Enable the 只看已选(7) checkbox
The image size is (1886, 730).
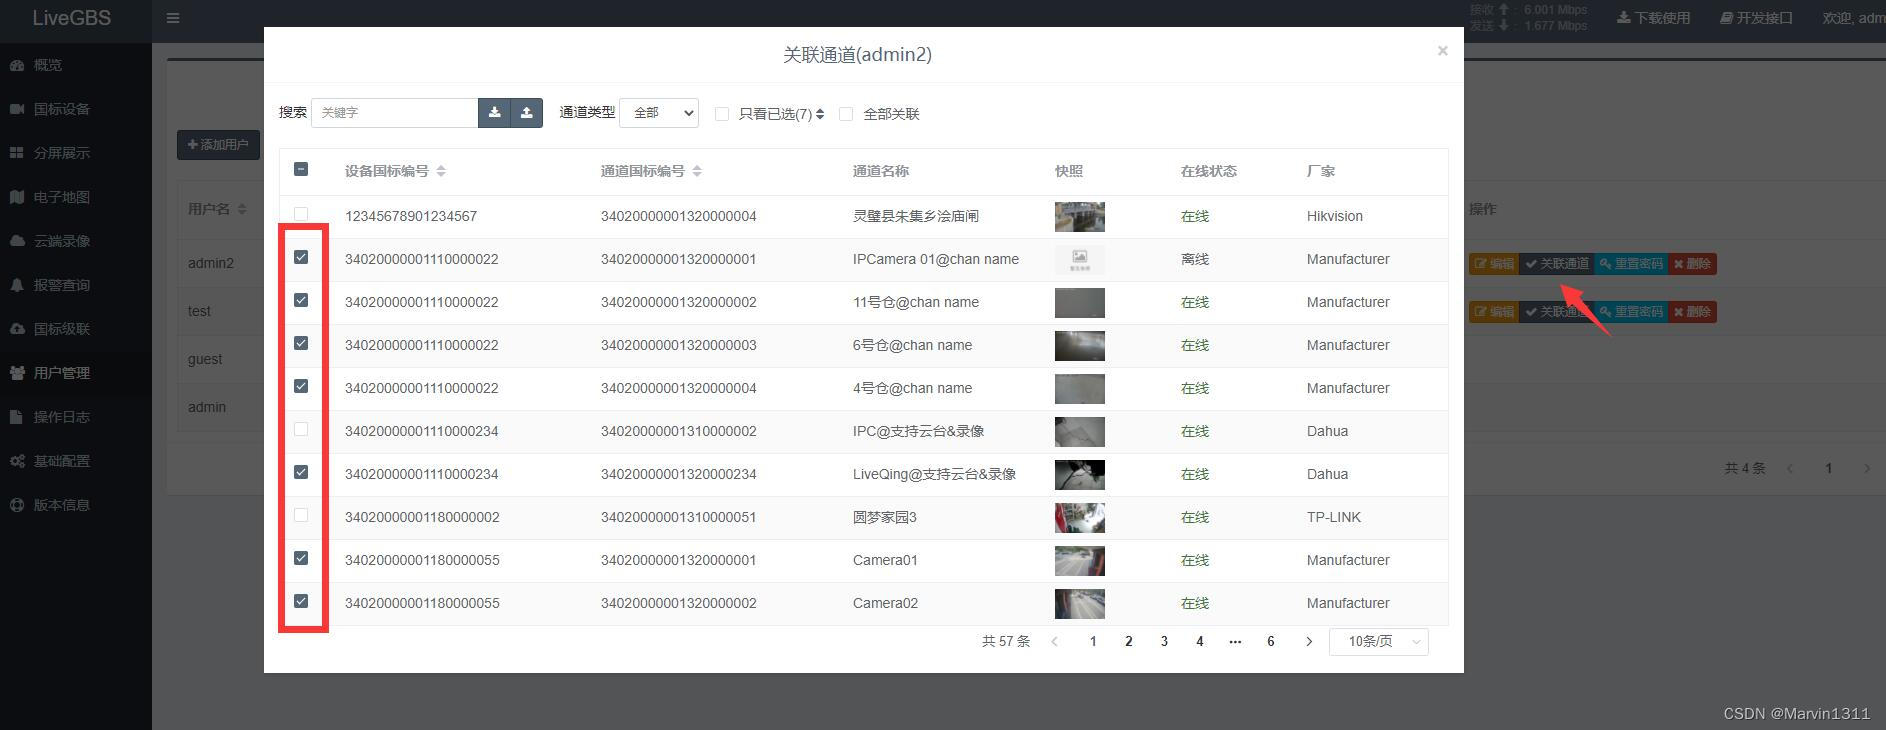click(x=722, y=114)
